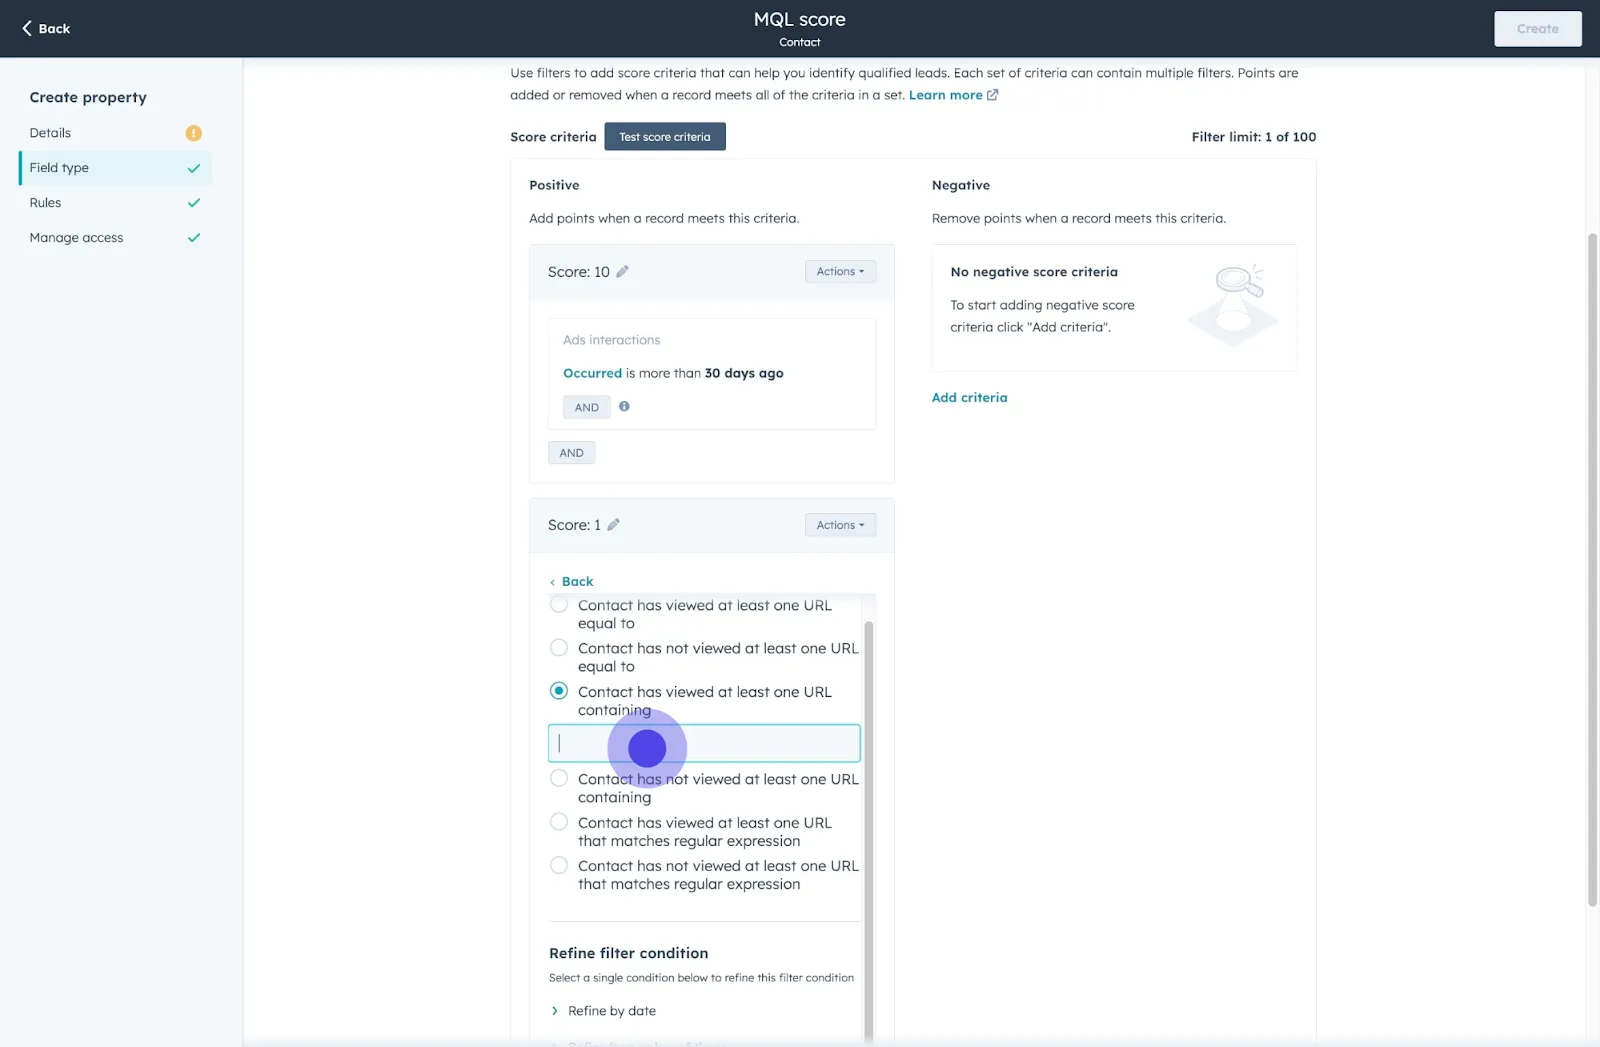Select 'has viewed URL that matches regular expression'
Screen dimensions: 1600x1047
pyautogui.click(x=559, y=822)
